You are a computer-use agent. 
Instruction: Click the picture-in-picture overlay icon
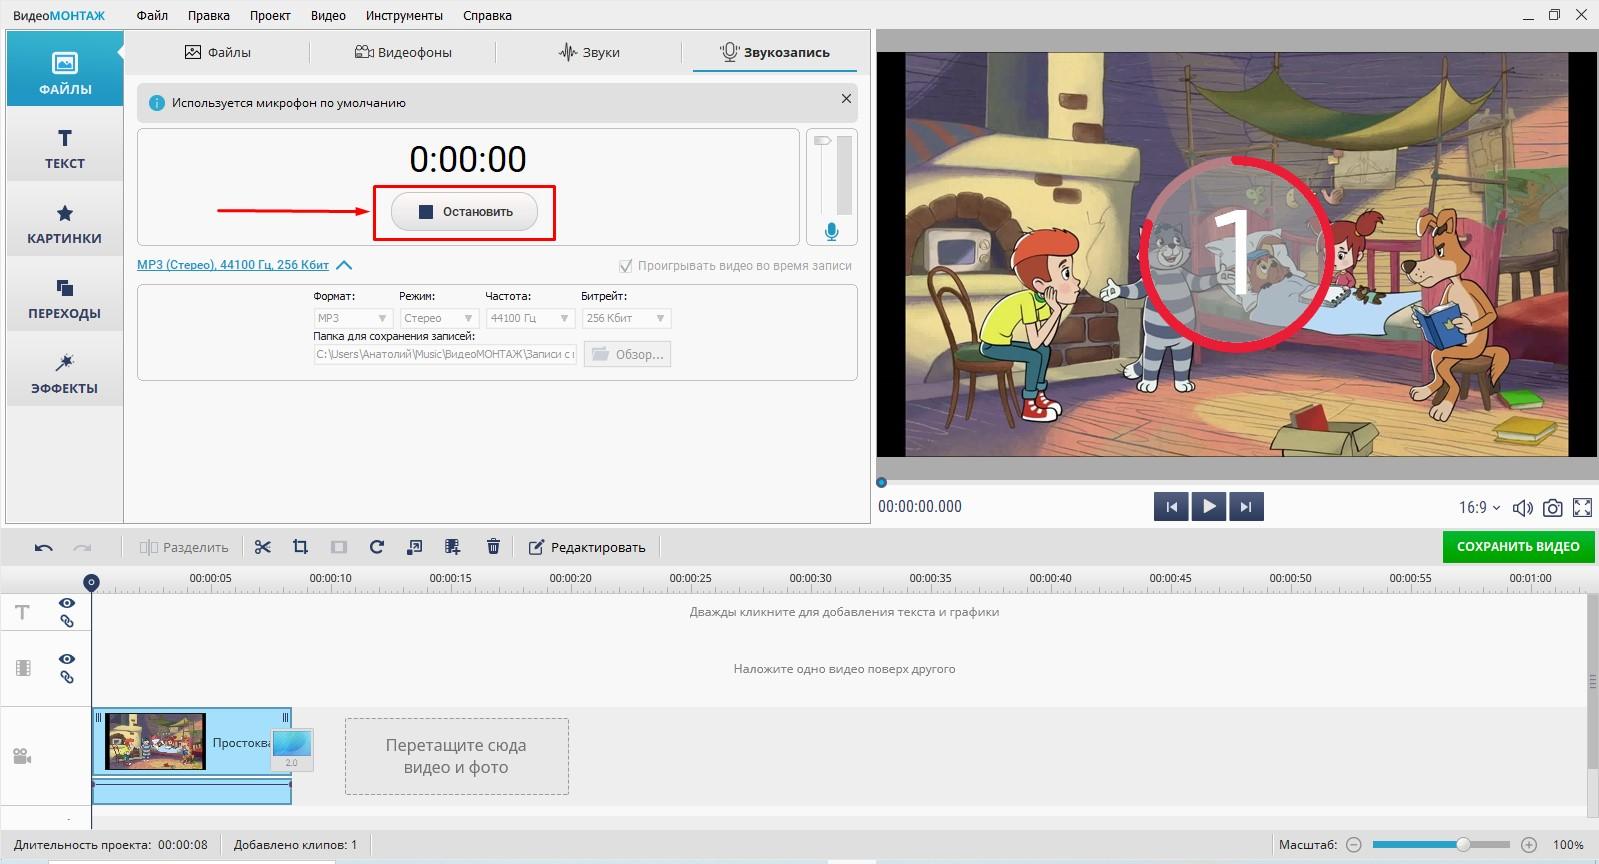tap(414, 547)
